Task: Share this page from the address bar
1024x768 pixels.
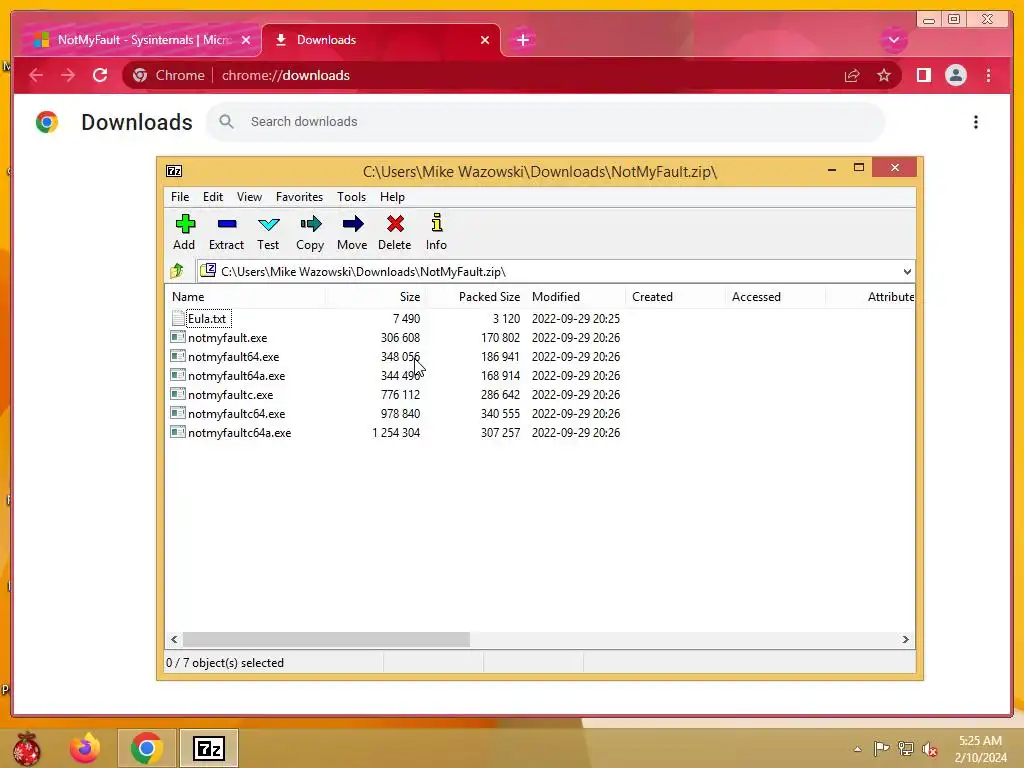Action: (x=852, y=75)
